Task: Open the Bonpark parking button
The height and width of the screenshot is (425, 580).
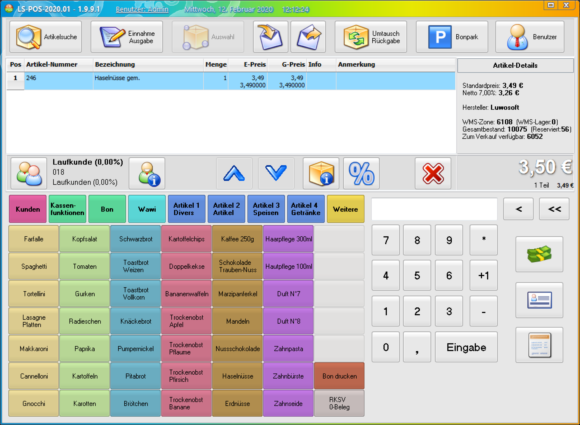Action: 452,37
